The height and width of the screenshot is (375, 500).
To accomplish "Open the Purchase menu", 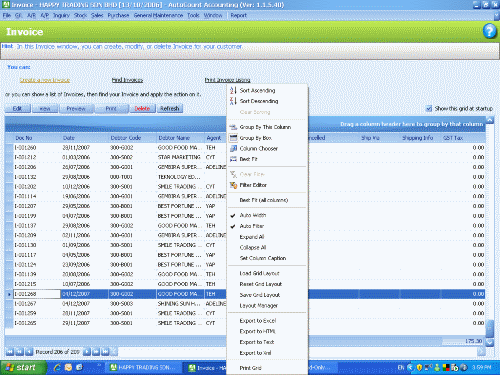I will (118, 15).
